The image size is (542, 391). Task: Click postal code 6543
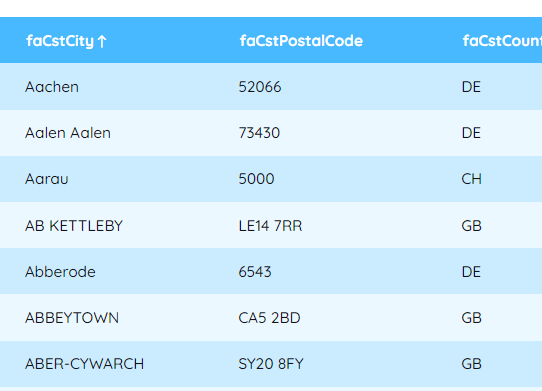[x=255, y=272]
